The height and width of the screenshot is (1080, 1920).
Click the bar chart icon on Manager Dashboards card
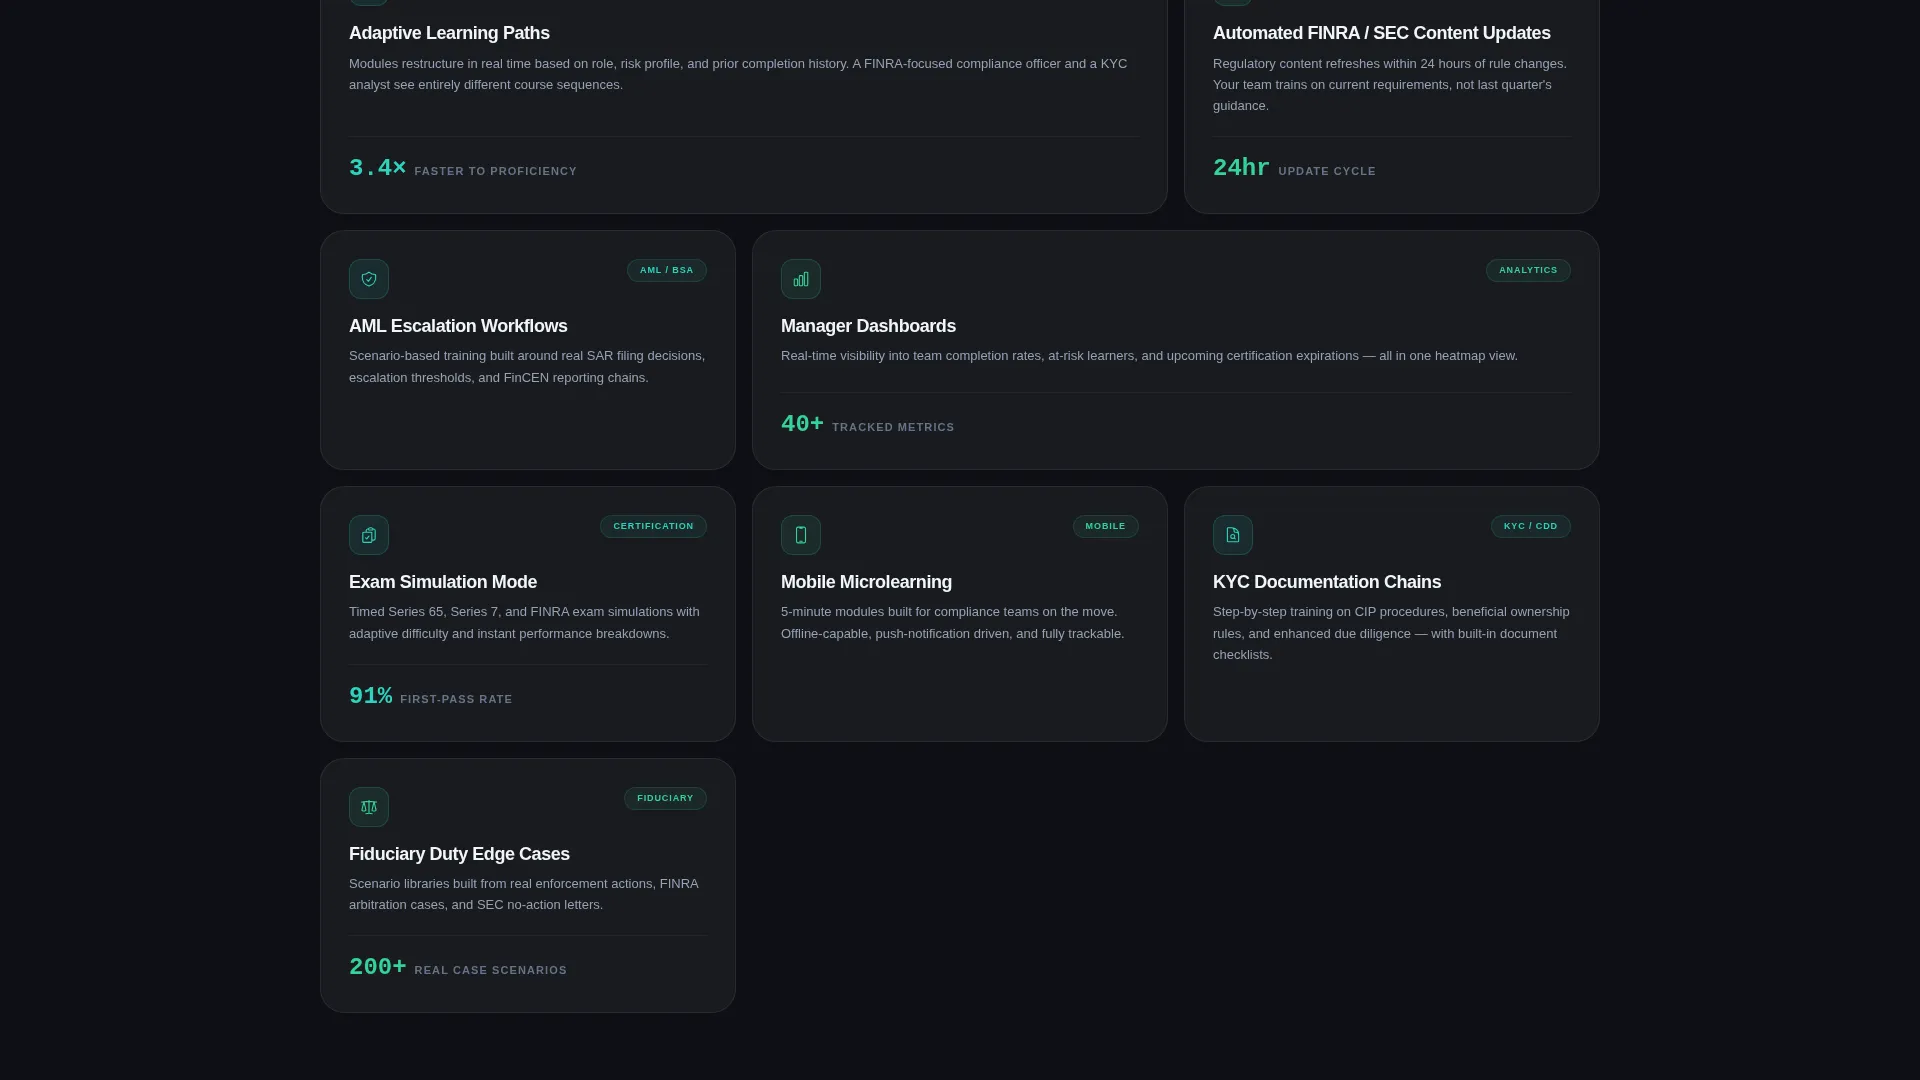click(801, 279)
